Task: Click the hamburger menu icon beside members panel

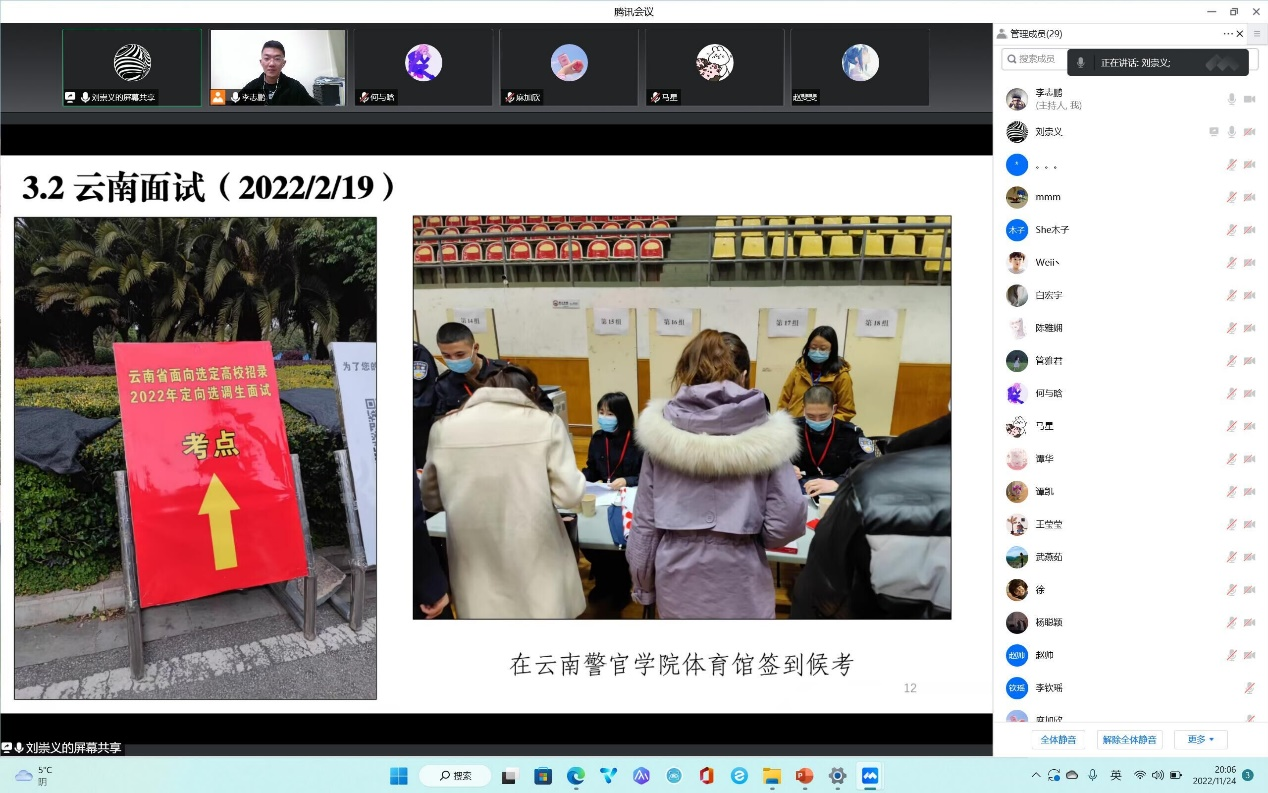Action: [1257, 34]
